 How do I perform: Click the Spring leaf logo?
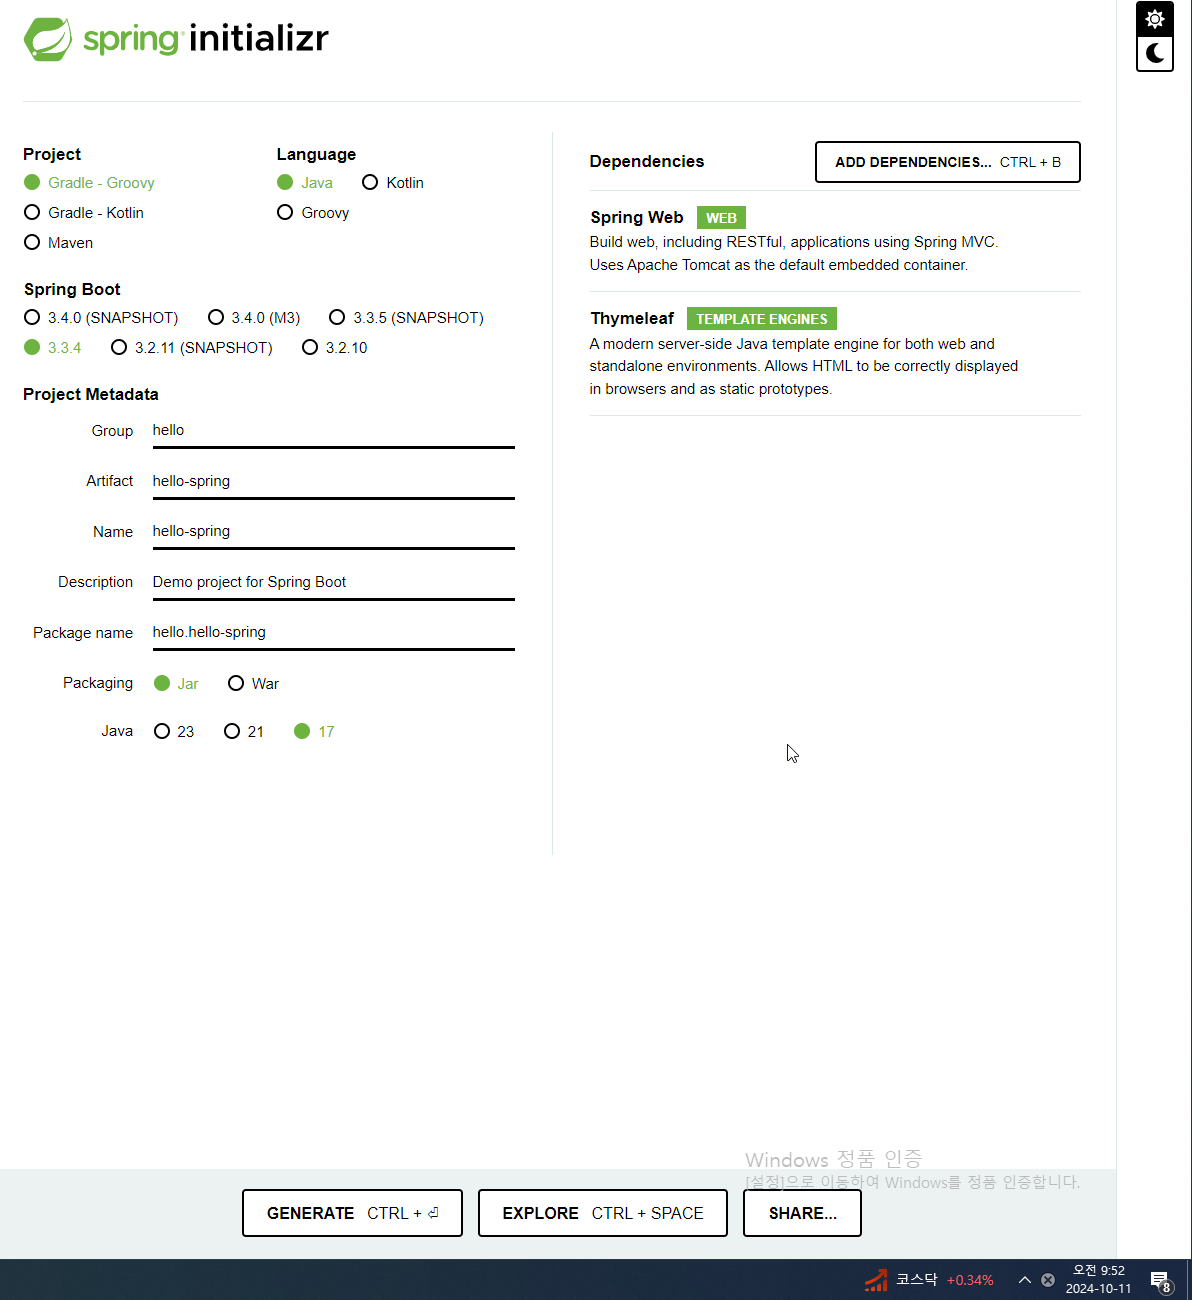(x=47, y=39)
